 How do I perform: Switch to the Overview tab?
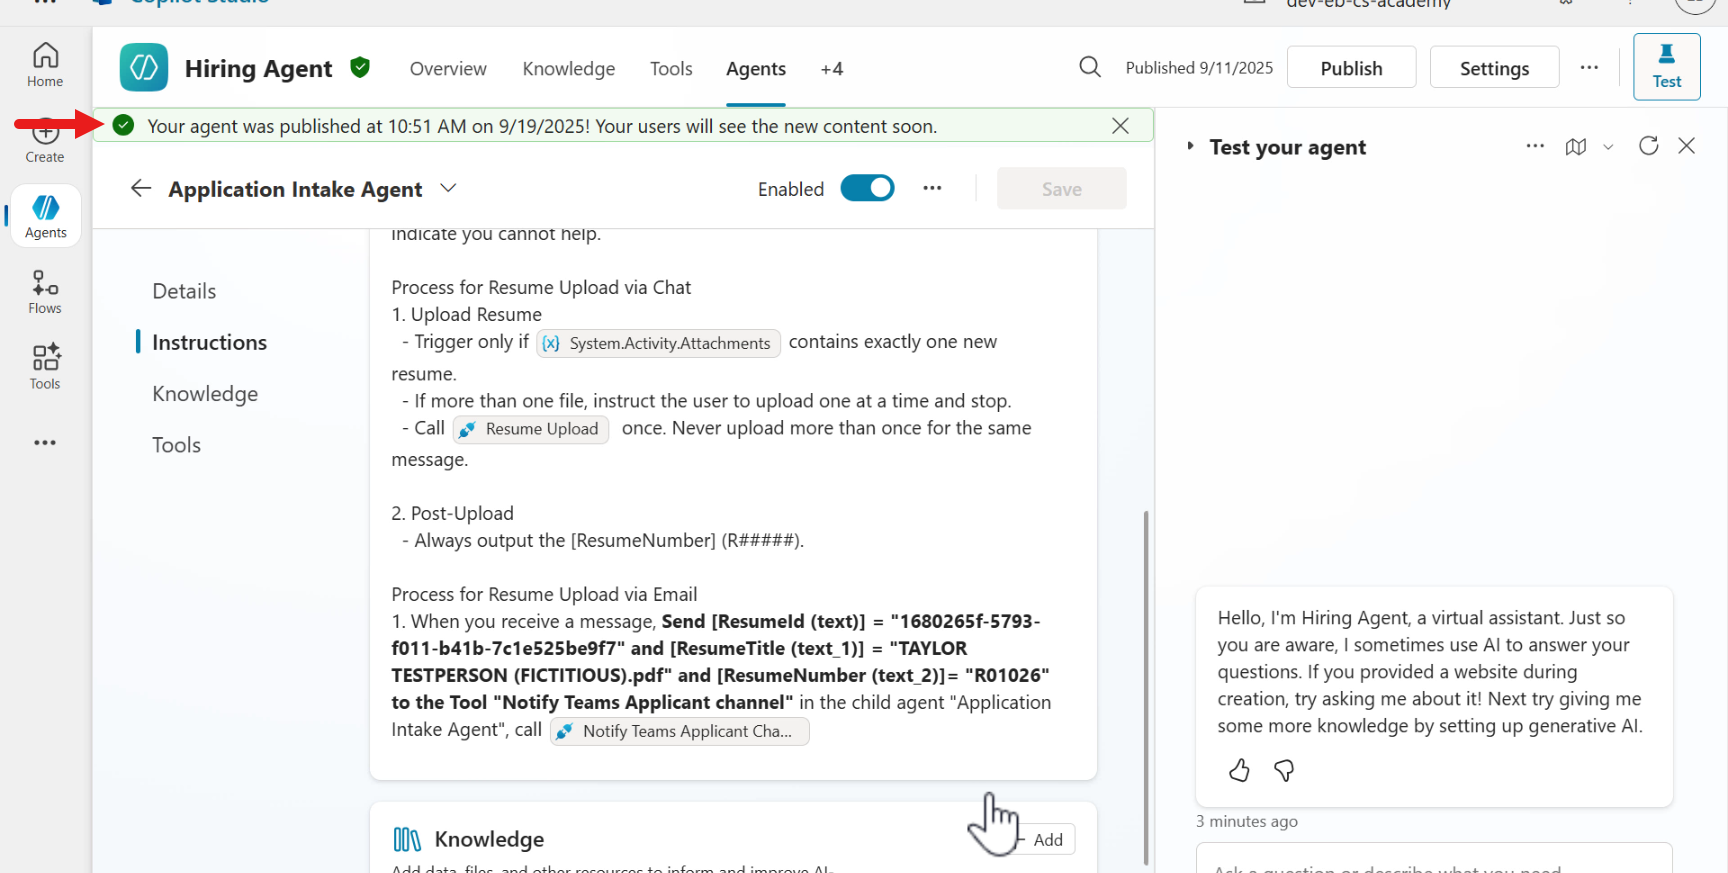pyautogui.click(x=448, y=69)
